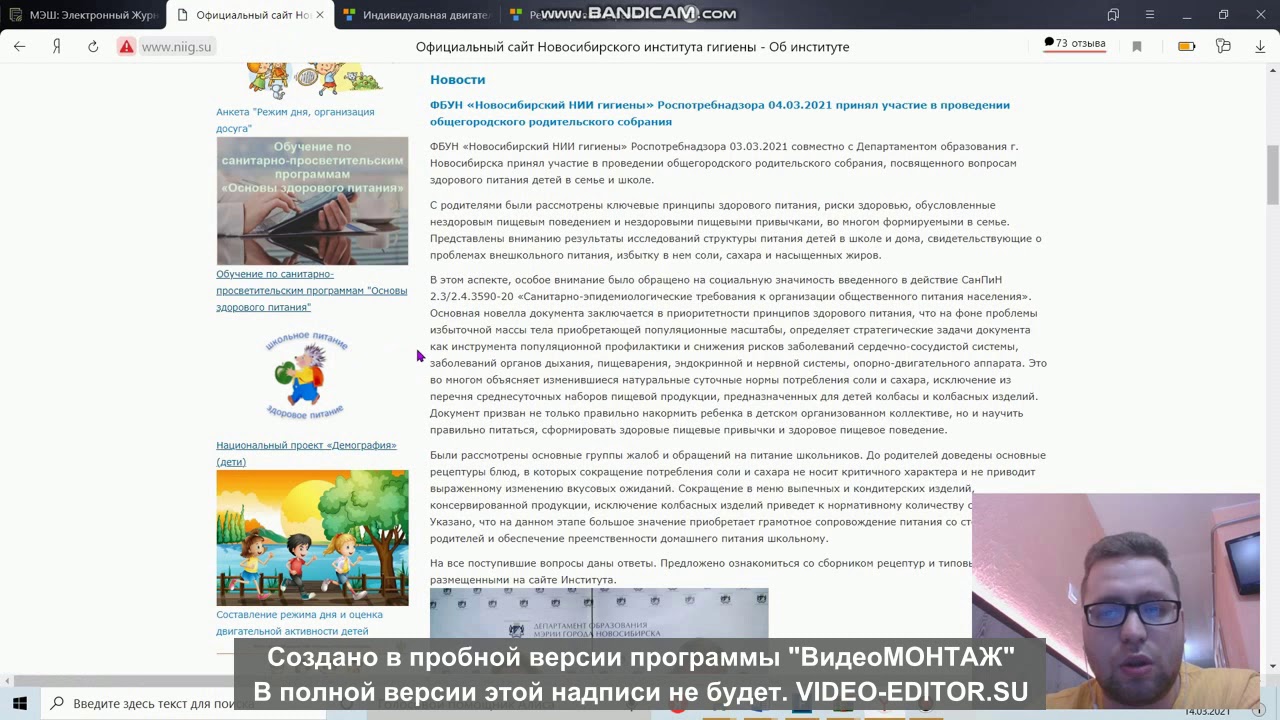Open the downloads arrow icon
Screen dimensions: 1280x720
1260,47
